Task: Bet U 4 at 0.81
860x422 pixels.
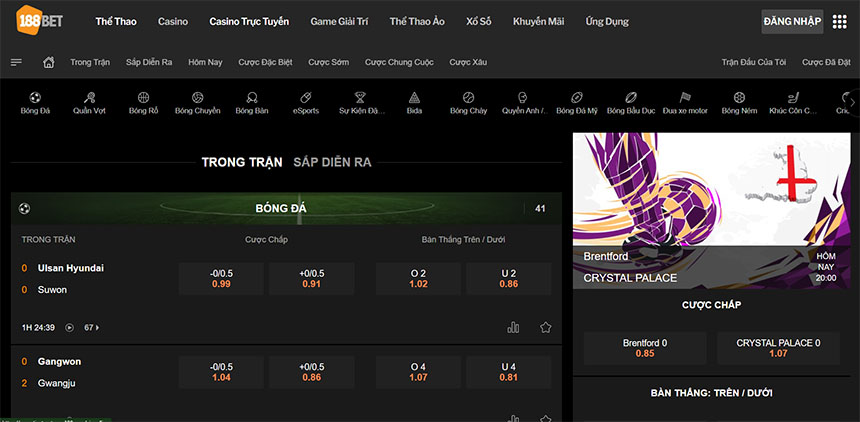Action: pos(508,372)
